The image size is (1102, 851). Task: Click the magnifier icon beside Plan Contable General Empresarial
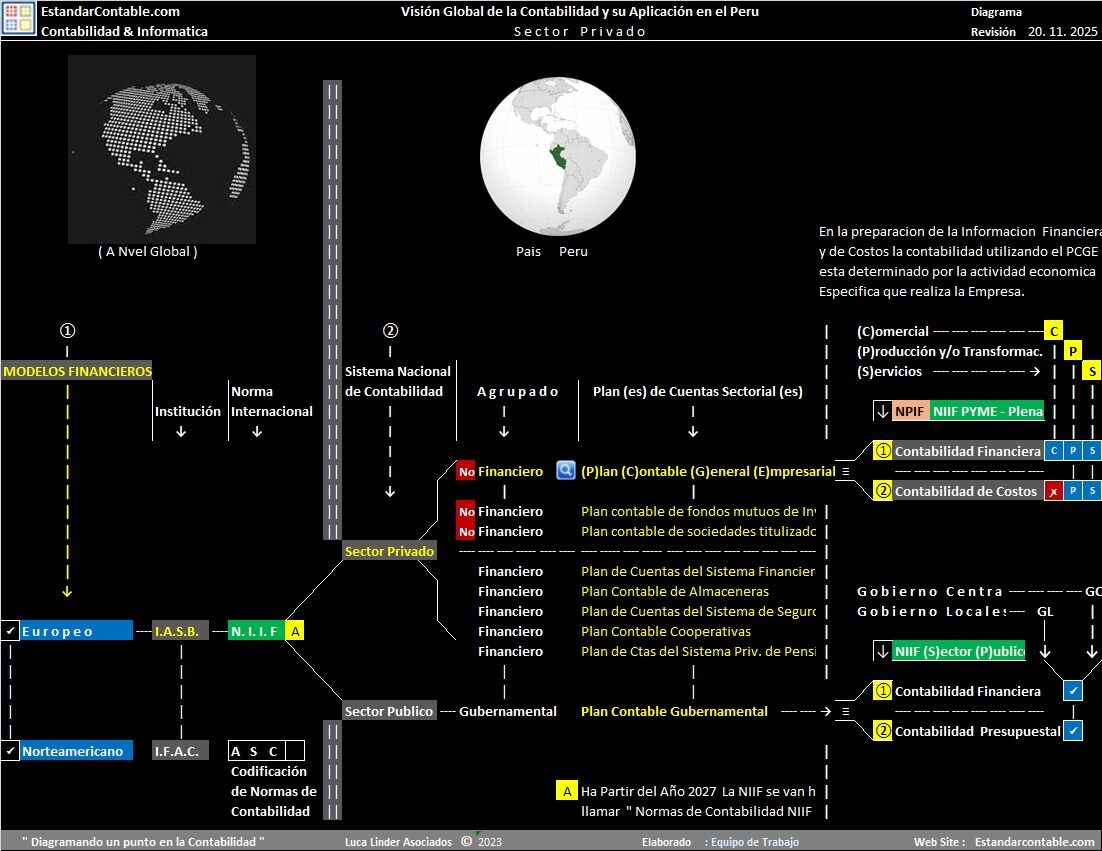(565, 471)
